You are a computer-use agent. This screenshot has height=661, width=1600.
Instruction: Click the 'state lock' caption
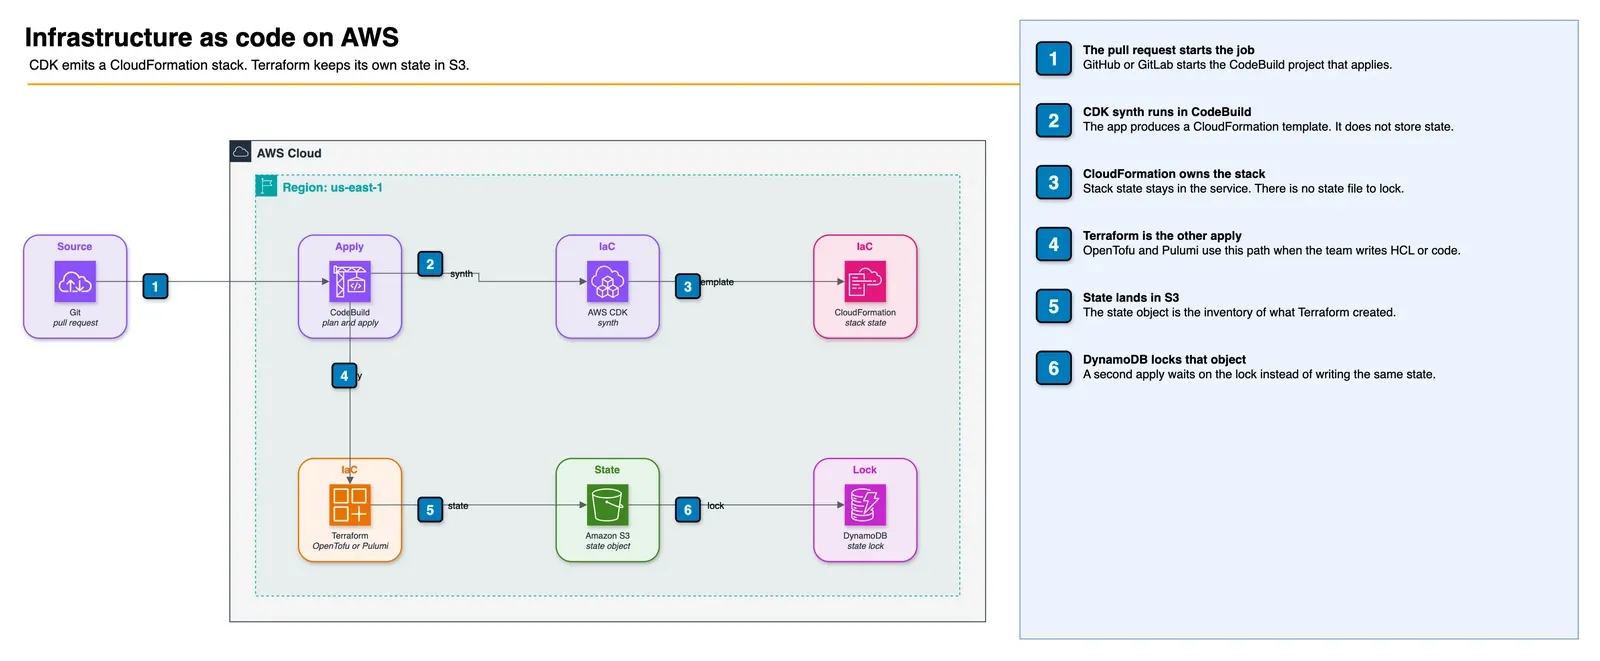865,546
